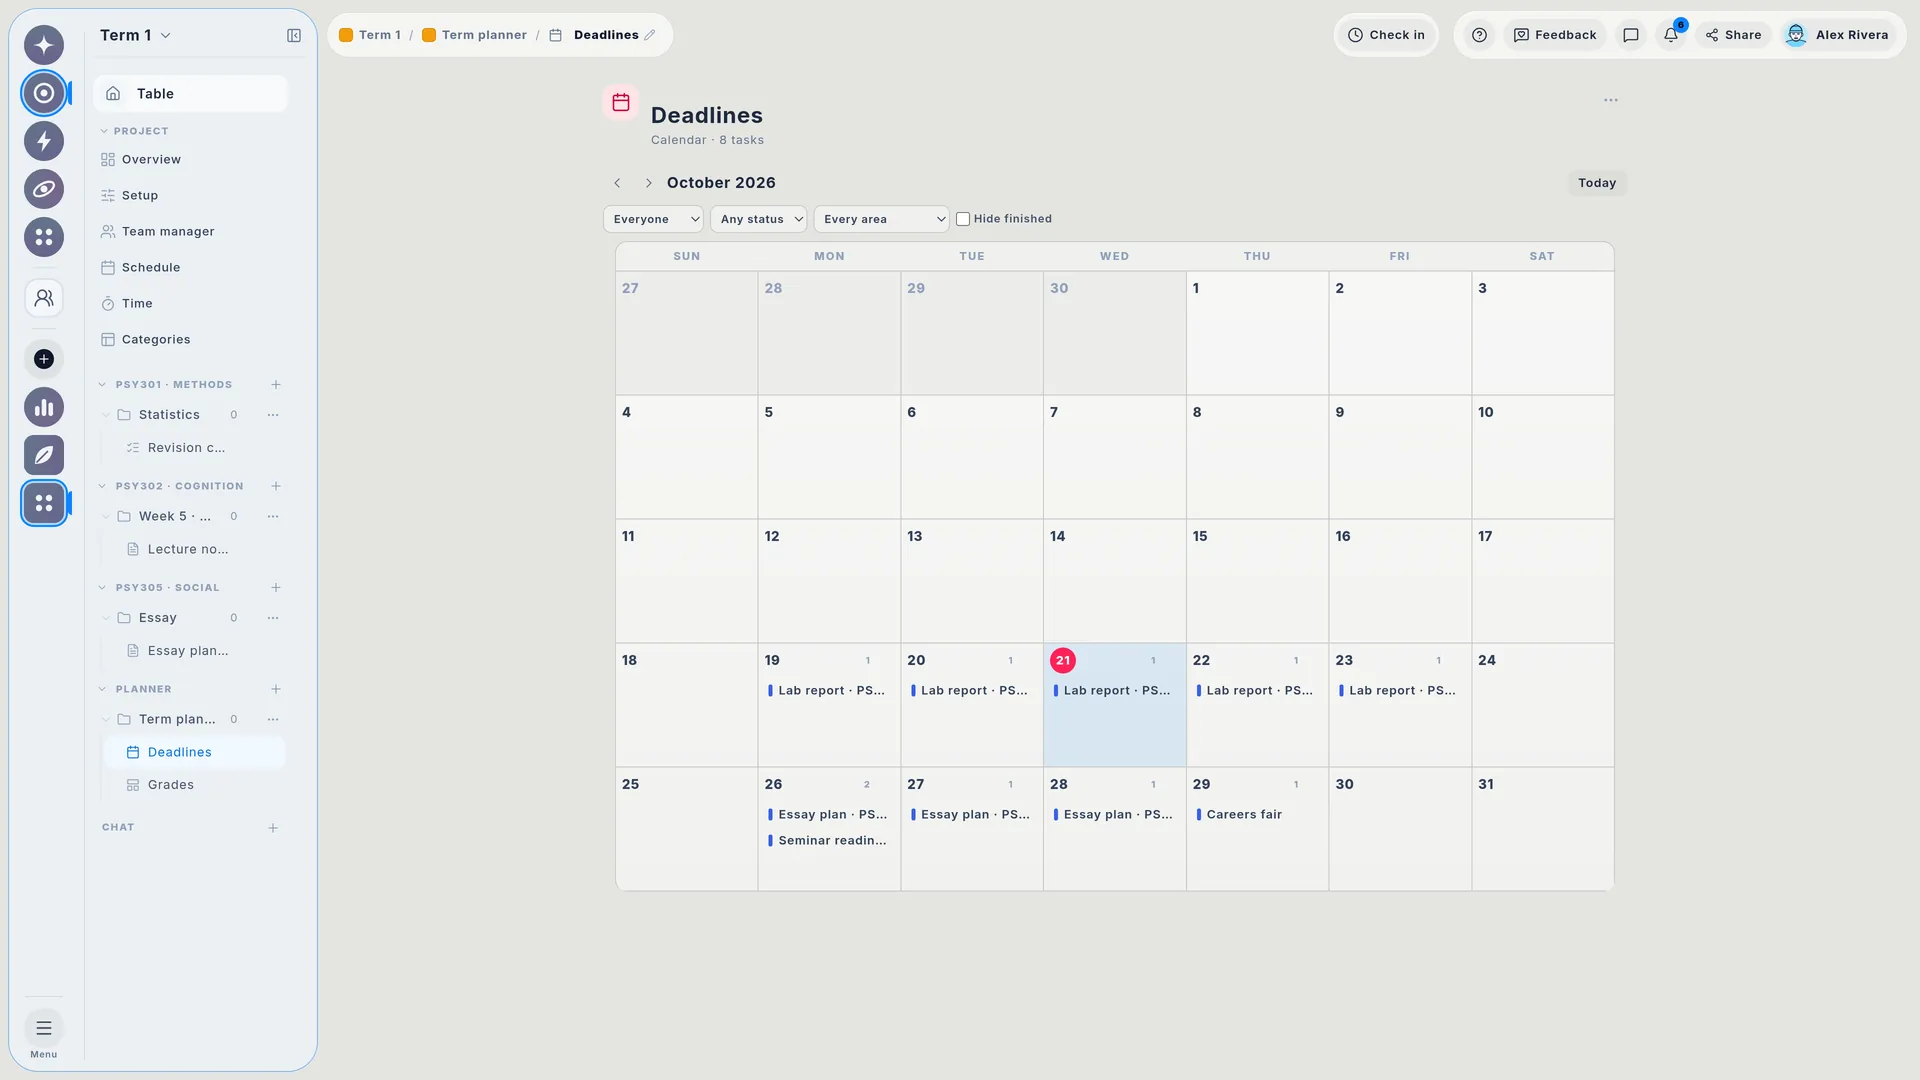Open Term planner folder three-dot options

(273, 720)
